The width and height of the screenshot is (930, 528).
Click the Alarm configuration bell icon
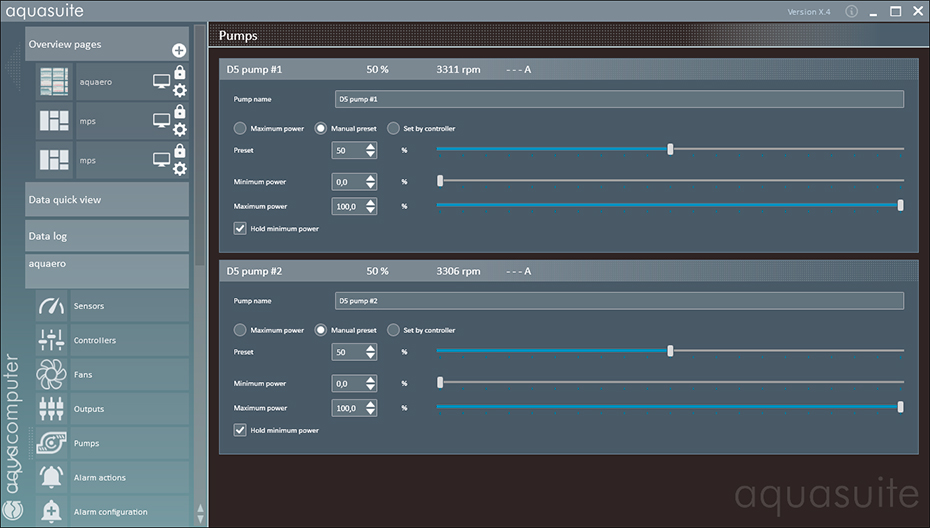(52, 511)
